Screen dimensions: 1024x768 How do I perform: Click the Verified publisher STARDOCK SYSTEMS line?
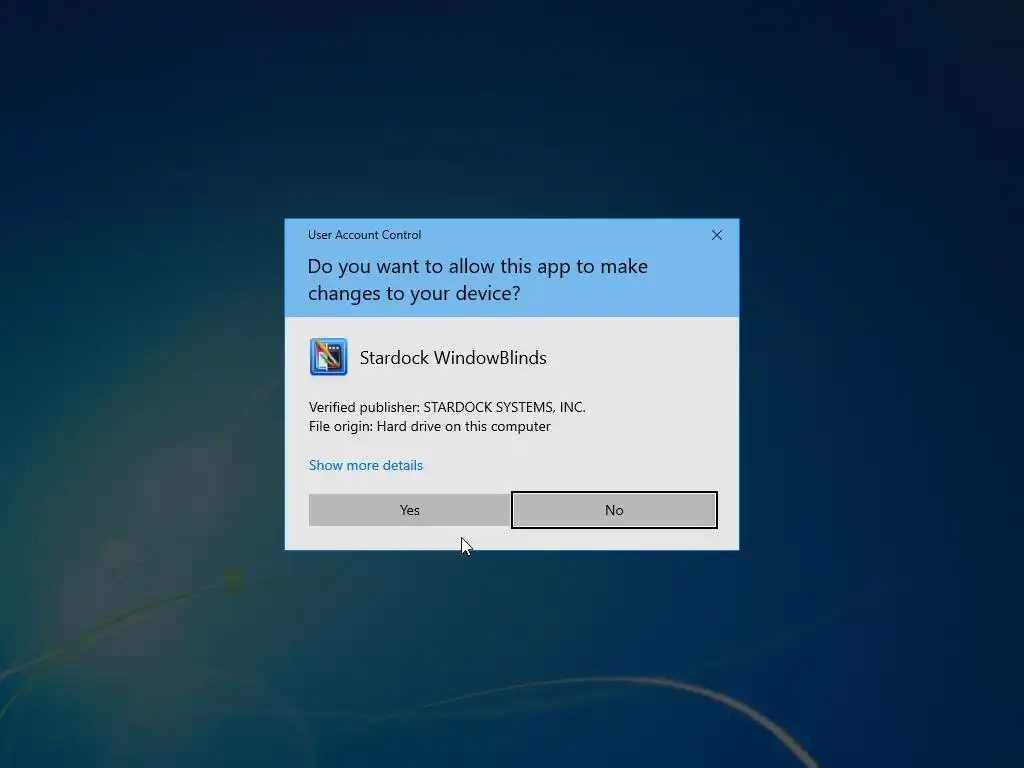447,407
